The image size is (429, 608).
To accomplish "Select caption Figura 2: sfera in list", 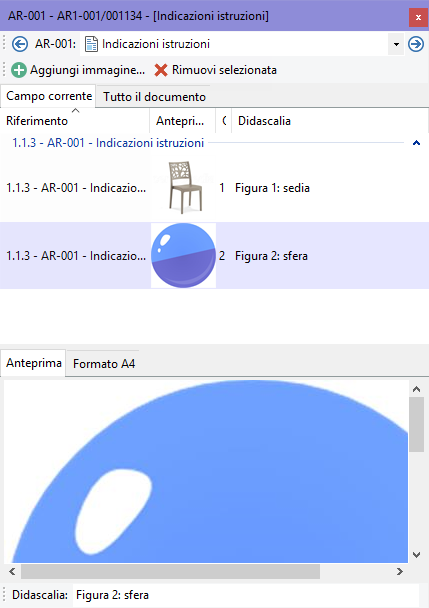I will click(271, 256).
